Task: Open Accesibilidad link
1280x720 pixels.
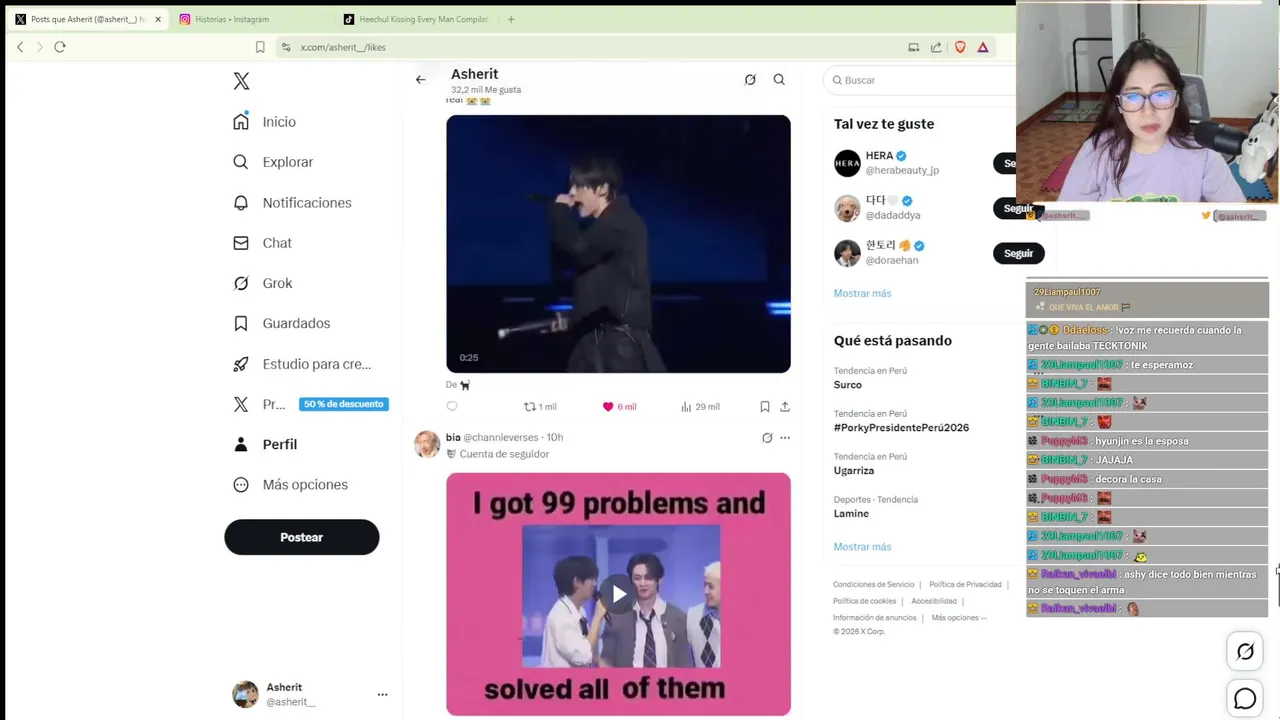Action: coord(934,601)
